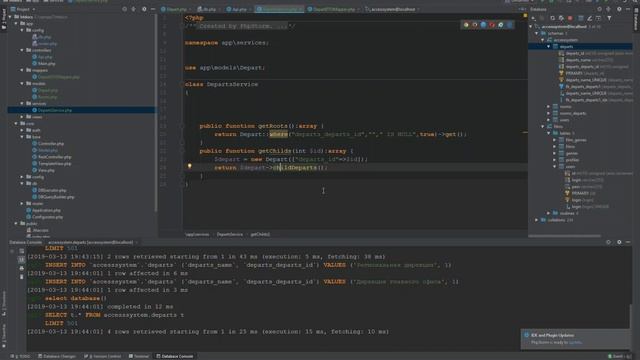Collapse the mappers folder arrow
640x360 pixels.
tap(22, 70)
